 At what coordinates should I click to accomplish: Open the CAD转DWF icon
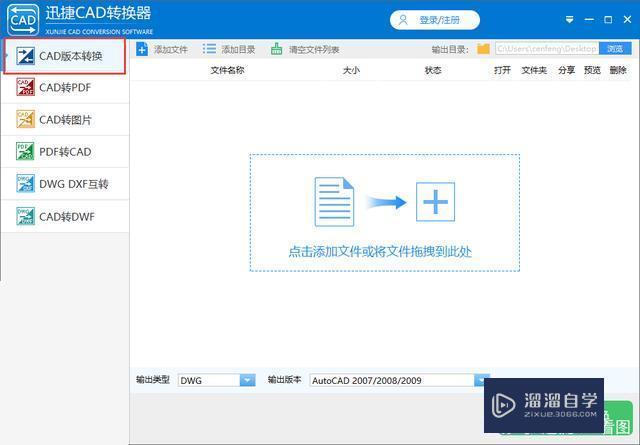(x=25, y=216)
